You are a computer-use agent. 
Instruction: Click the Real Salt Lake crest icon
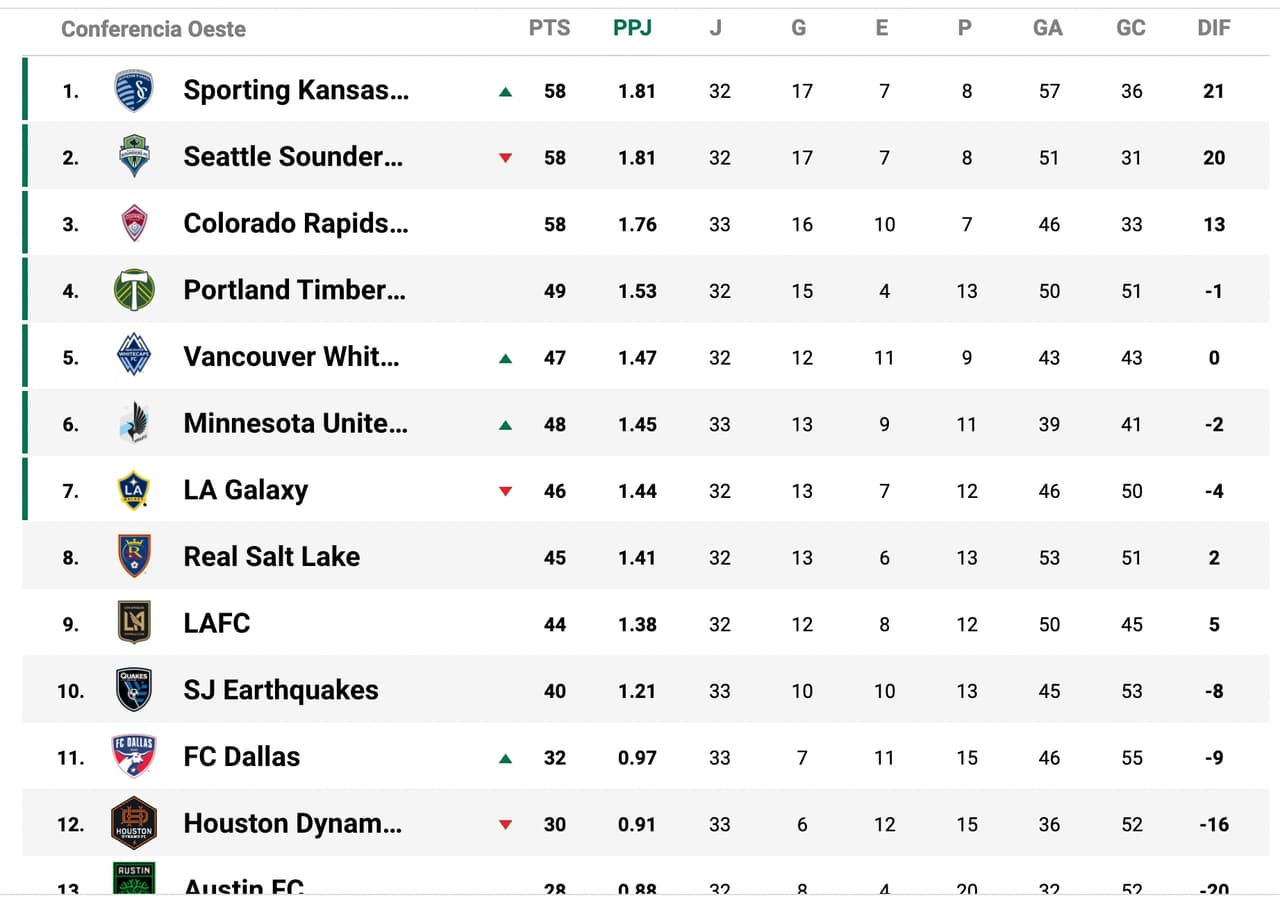click(134, 557)
